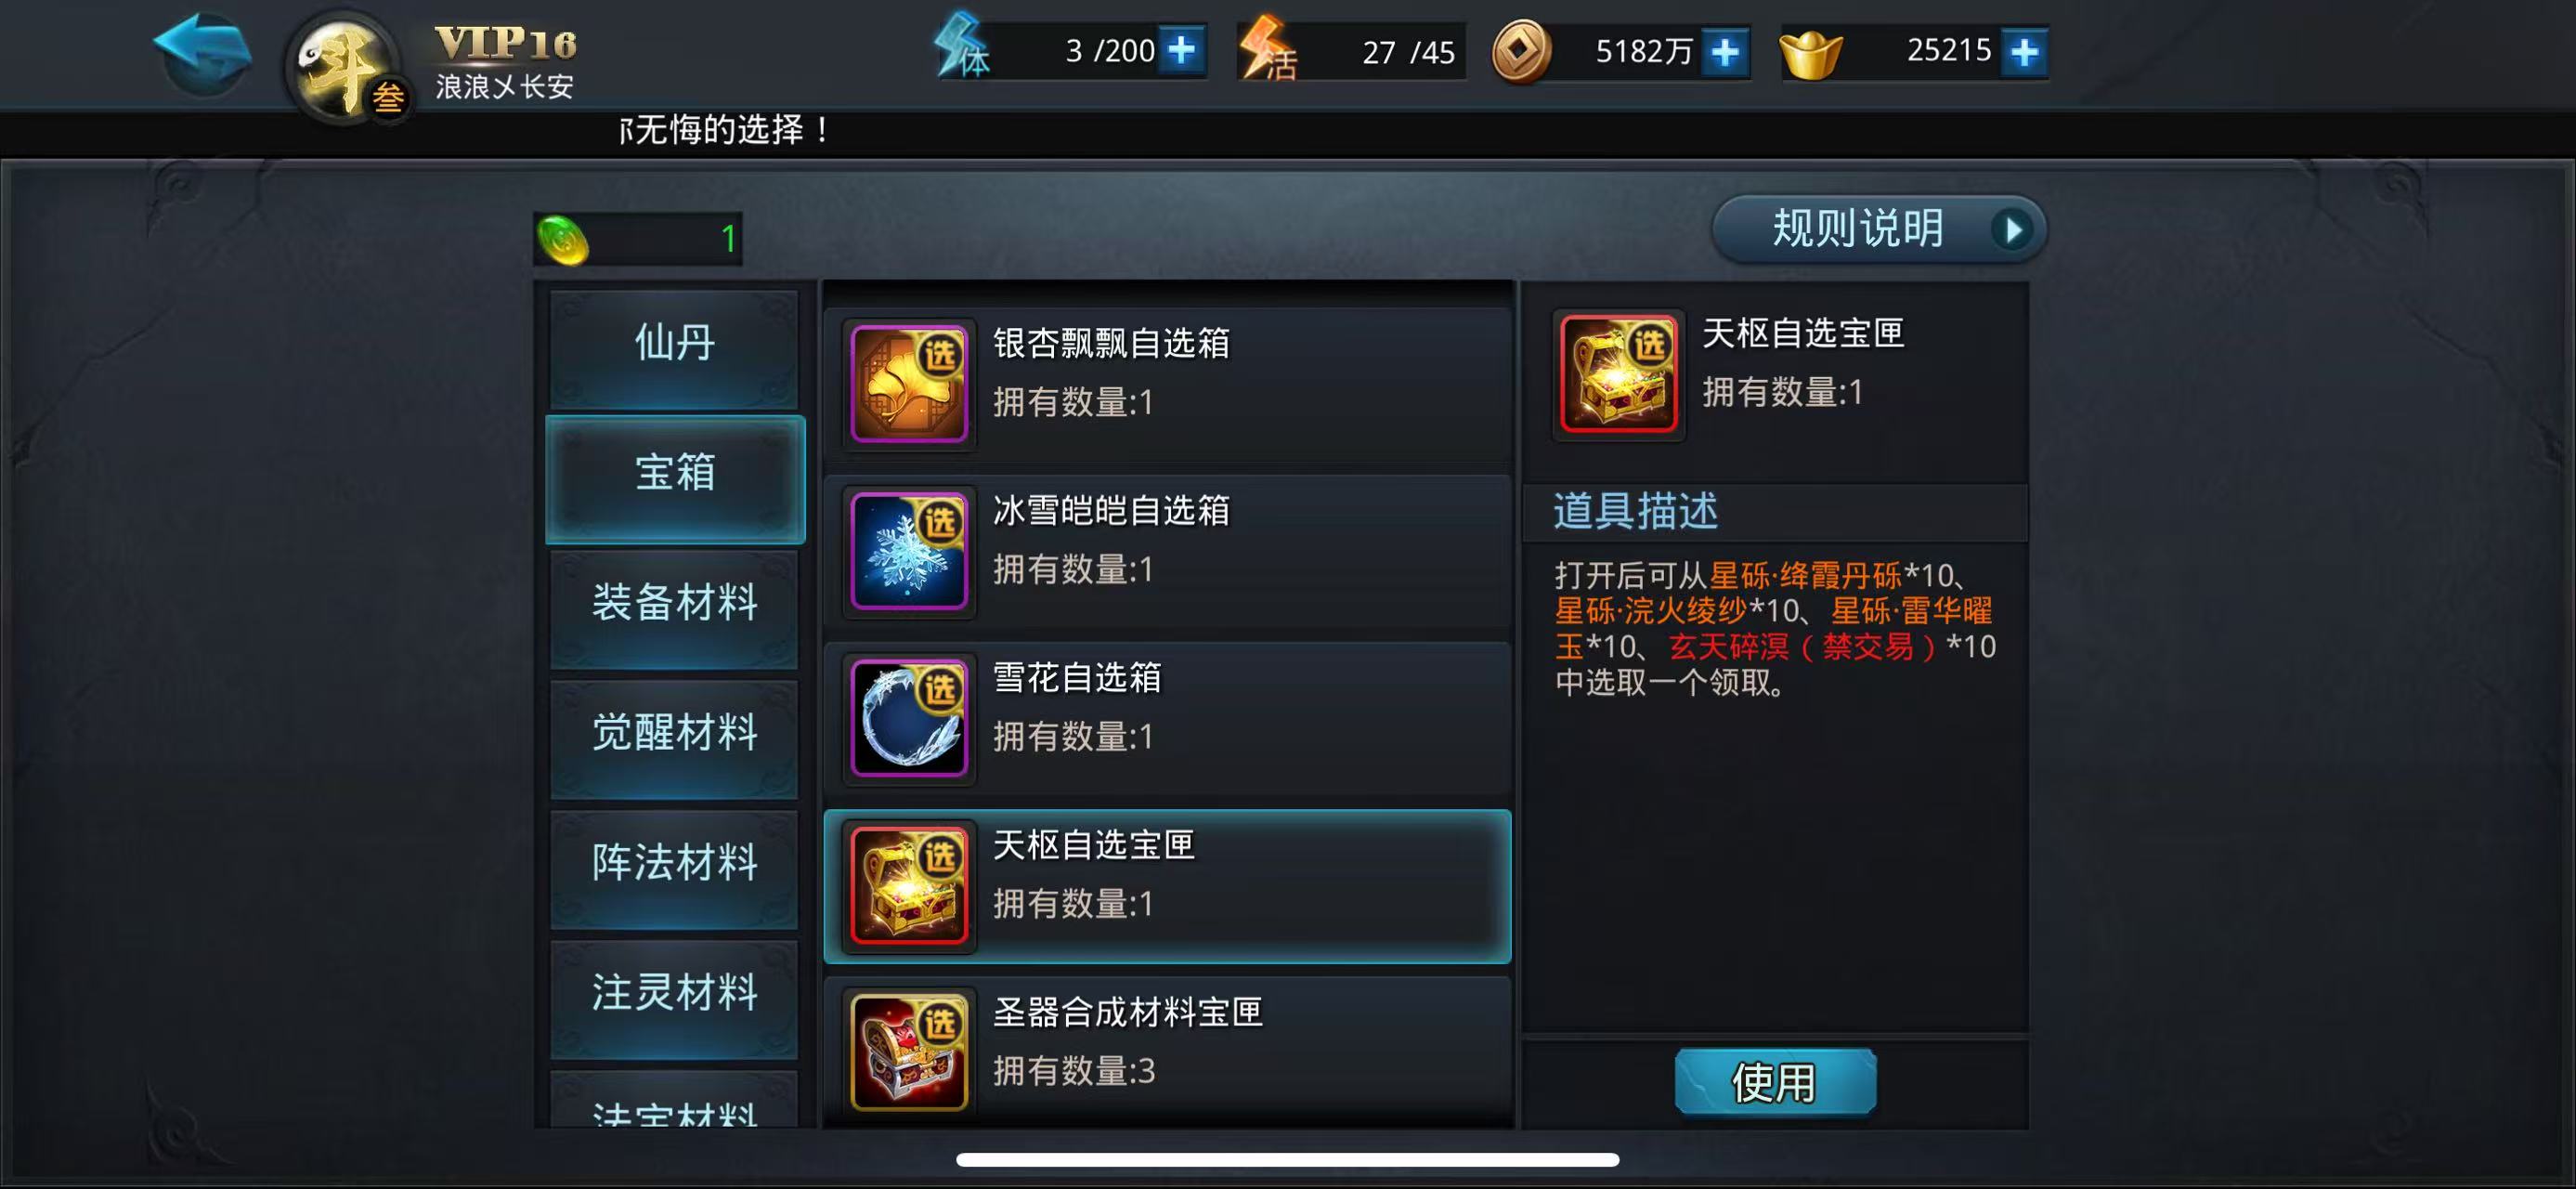Add copper coins with the plus icon
This screenshot has width=2576, height=1189.
pos(1725,51)
